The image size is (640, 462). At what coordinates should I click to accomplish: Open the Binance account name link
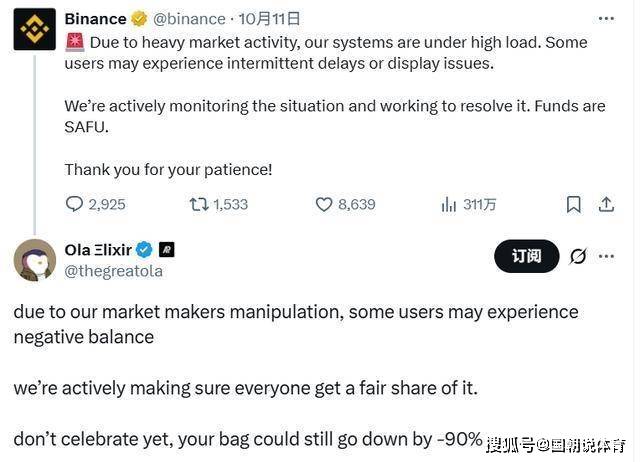(x=95, y=19)
